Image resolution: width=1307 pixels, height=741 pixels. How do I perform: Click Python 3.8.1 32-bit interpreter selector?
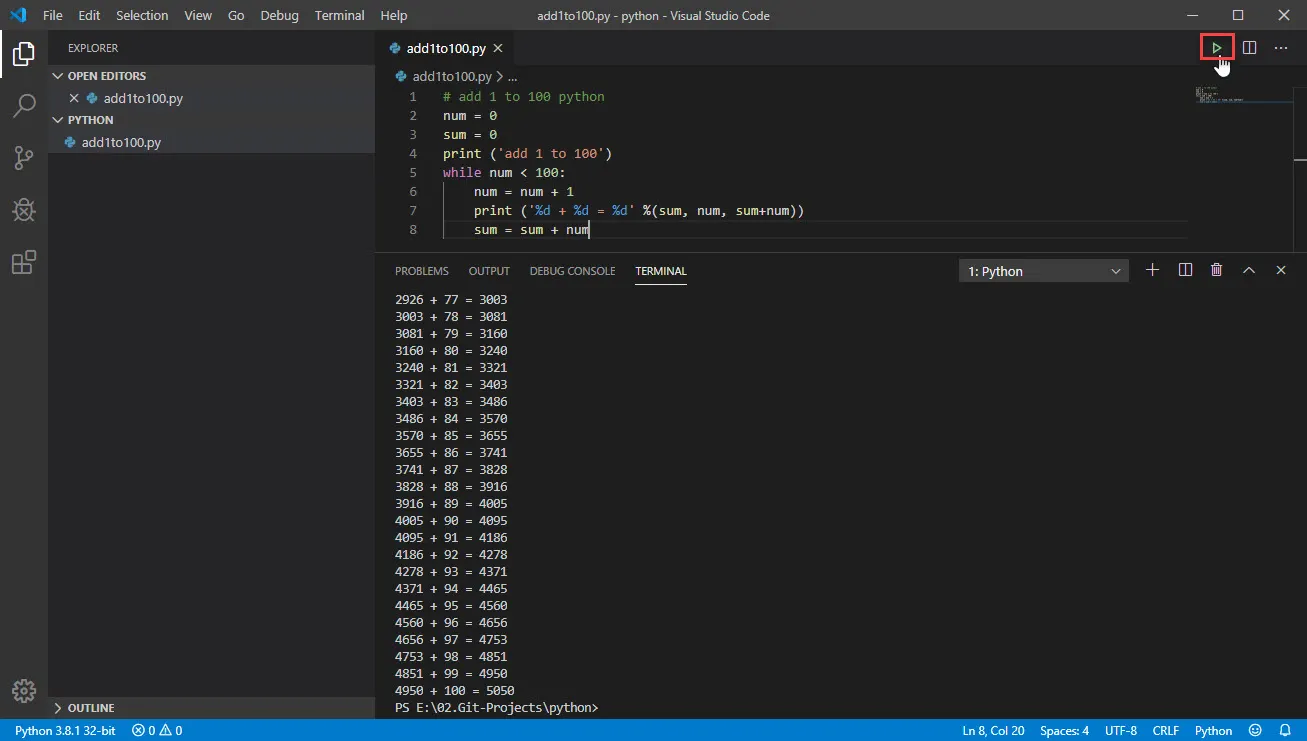coord(64,731)
